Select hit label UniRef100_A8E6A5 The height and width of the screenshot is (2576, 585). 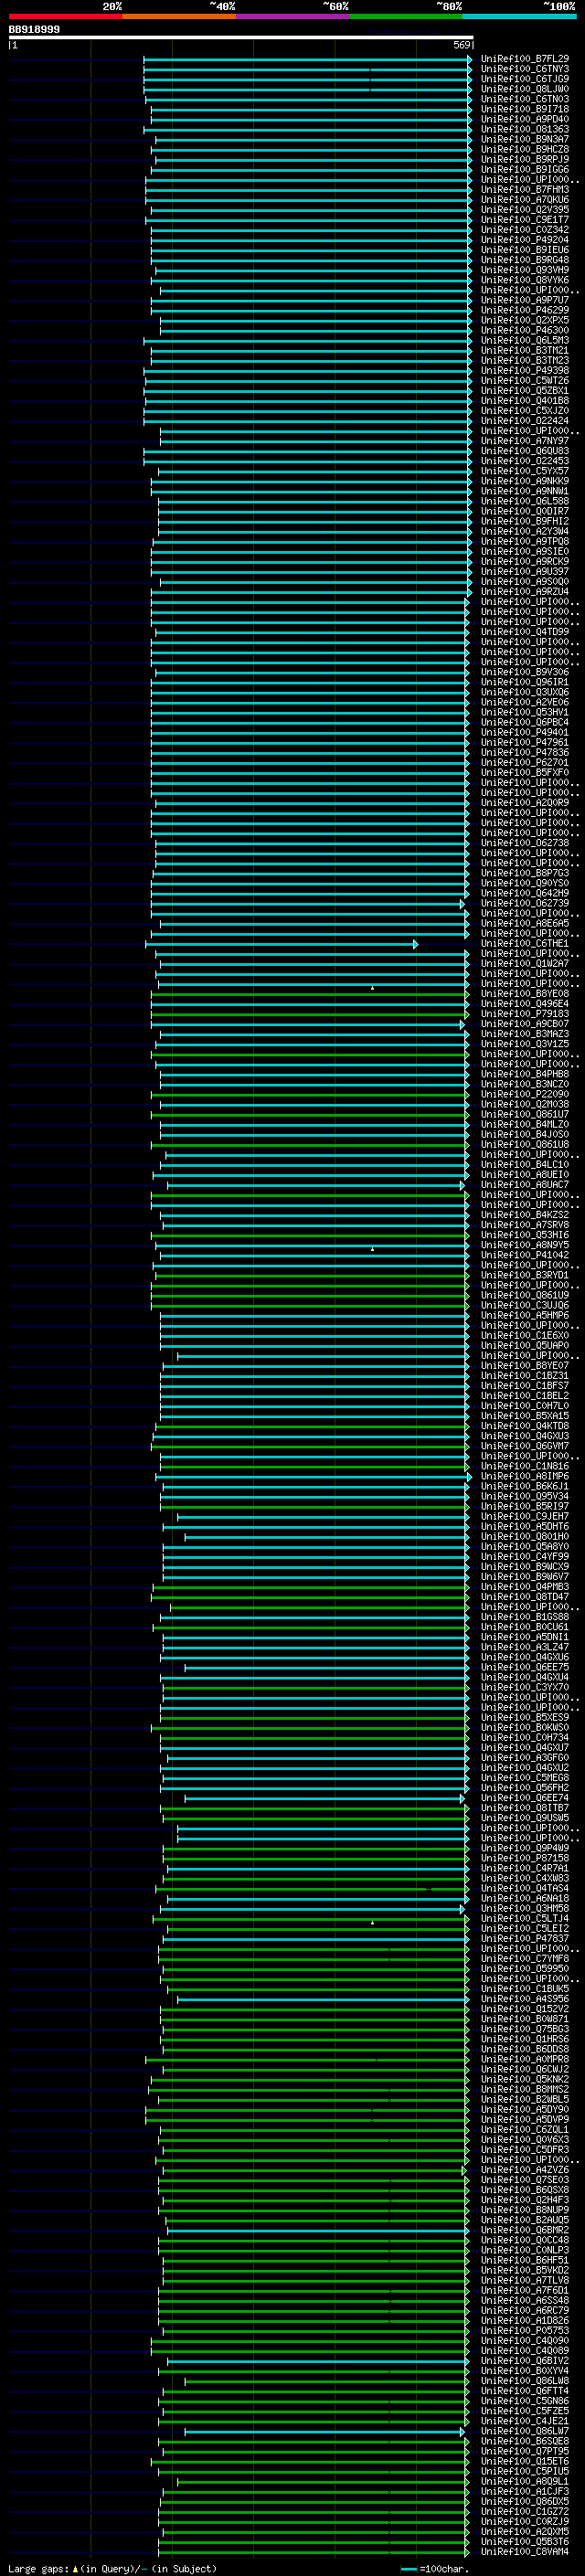[525, 923]
